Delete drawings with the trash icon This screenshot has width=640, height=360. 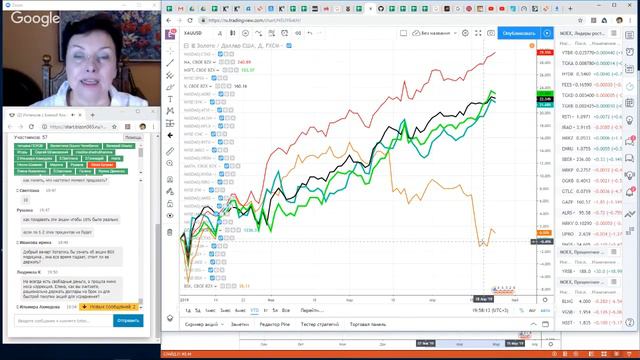170,232
